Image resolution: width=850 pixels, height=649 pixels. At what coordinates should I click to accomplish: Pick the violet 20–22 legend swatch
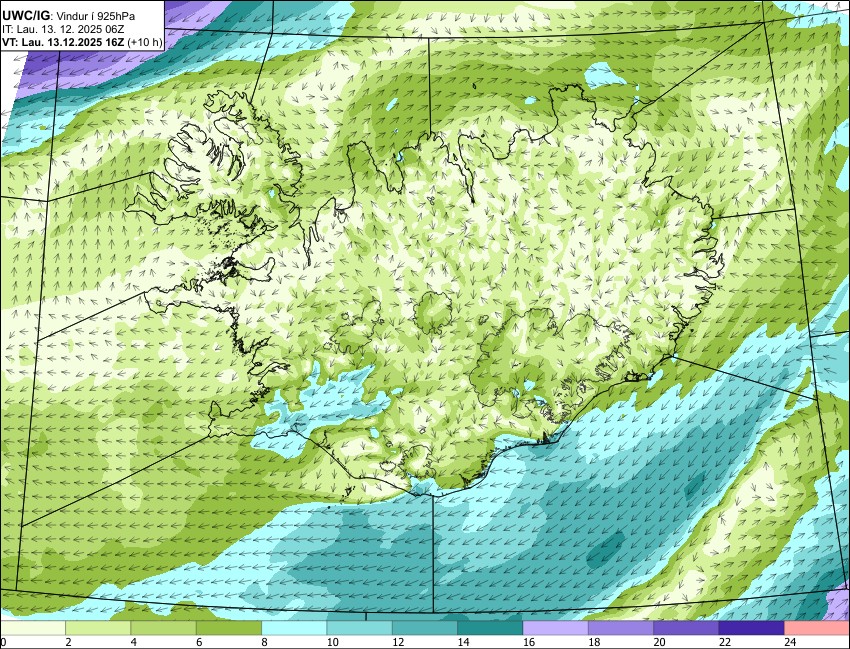click(x=686, y=628)
